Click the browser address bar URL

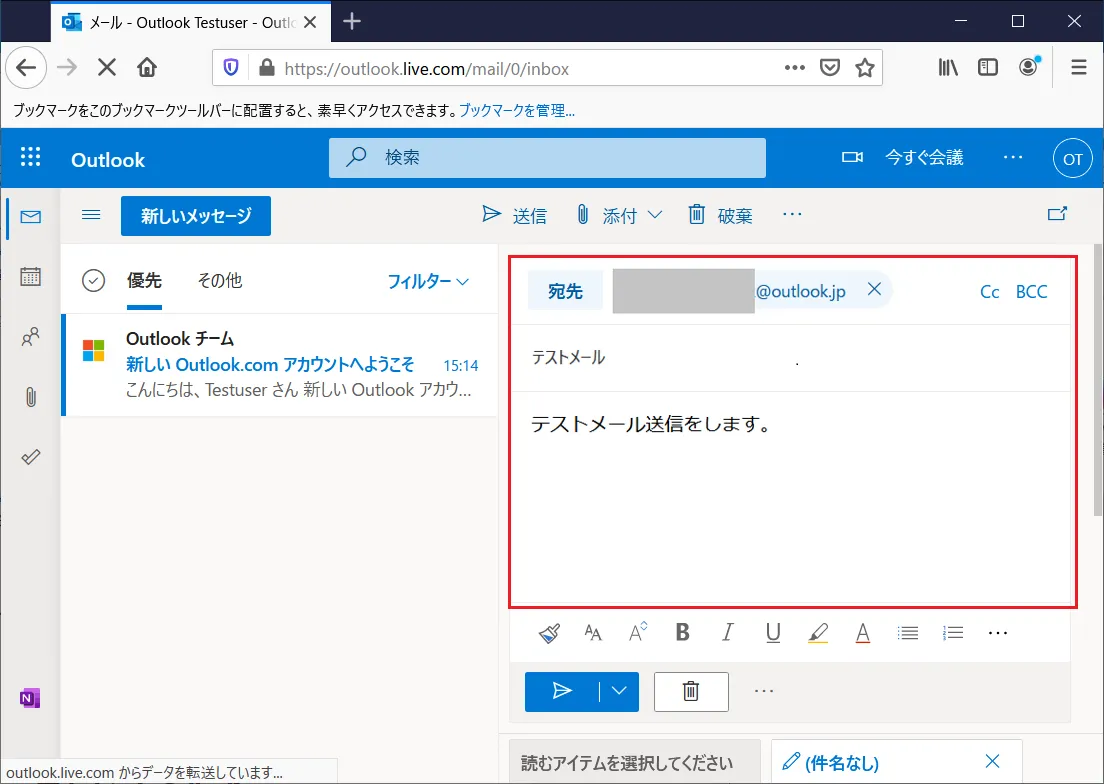(427, 69)
